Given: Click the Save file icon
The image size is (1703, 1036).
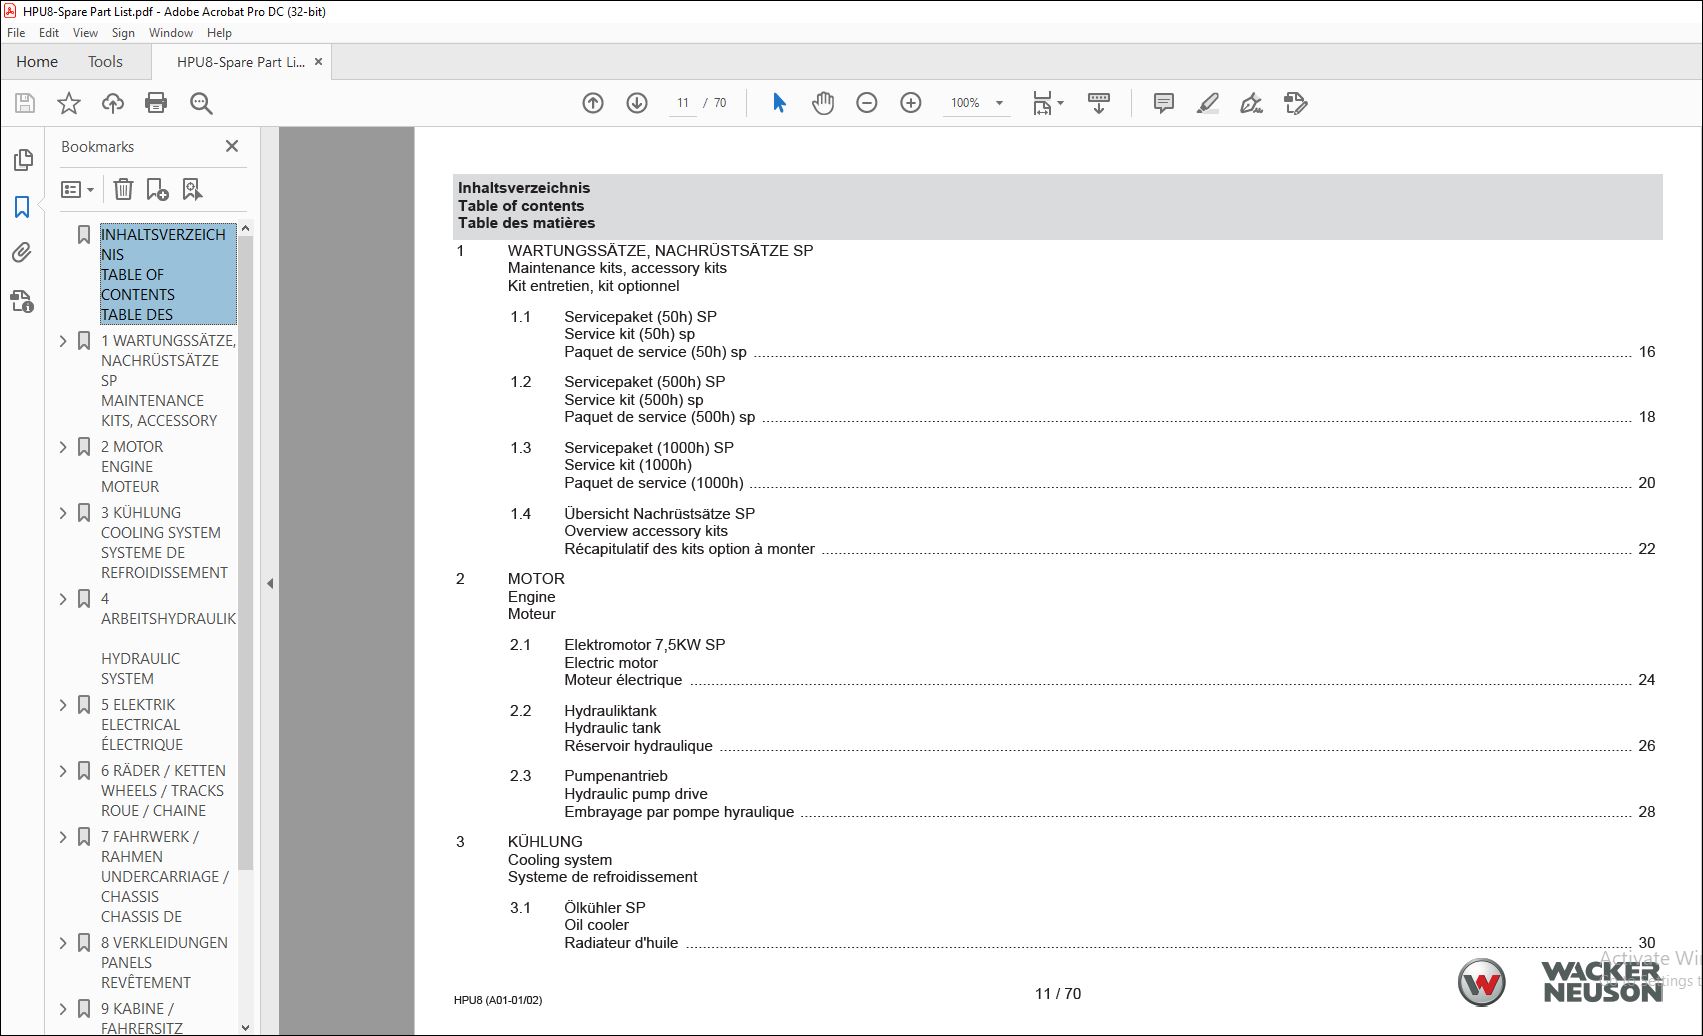Looking at the screenshot, I should (x=25, y=103).
